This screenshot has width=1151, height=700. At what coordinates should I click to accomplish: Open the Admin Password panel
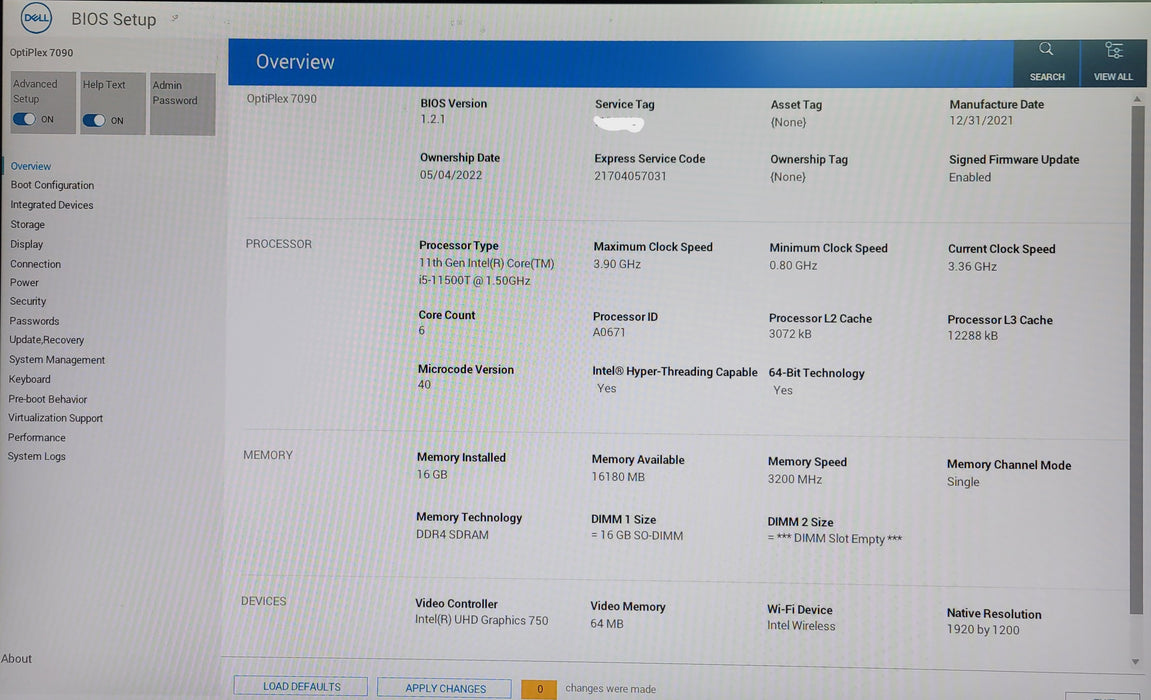point(182,103)
